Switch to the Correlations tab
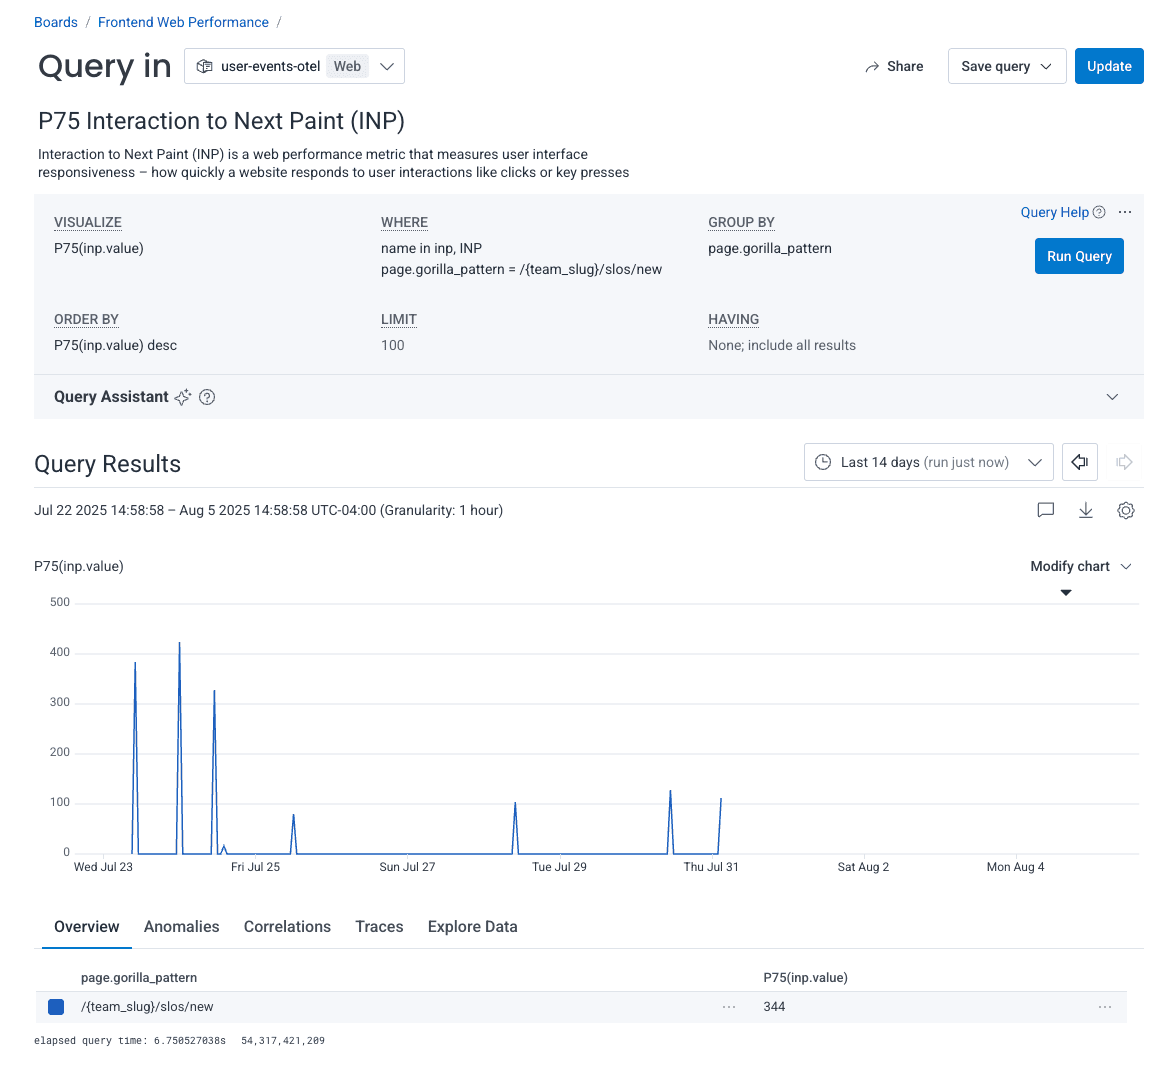Viewport: 1169px width, 1074px height. tap(287, 927)
